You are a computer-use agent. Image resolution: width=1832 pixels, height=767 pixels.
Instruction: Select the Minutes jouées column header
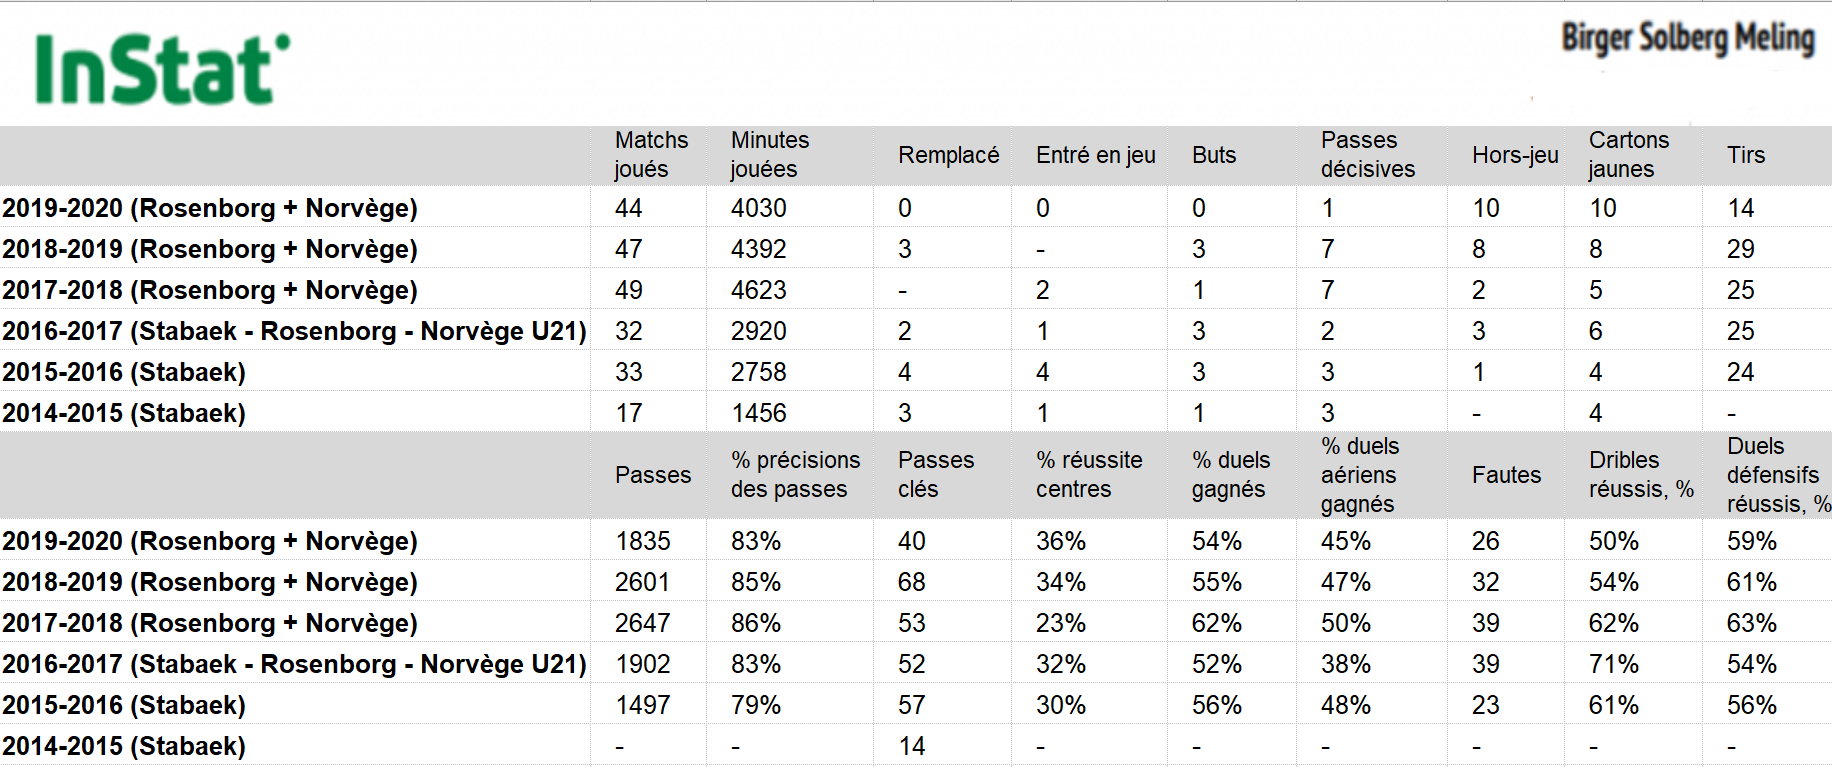coord(770,155)
